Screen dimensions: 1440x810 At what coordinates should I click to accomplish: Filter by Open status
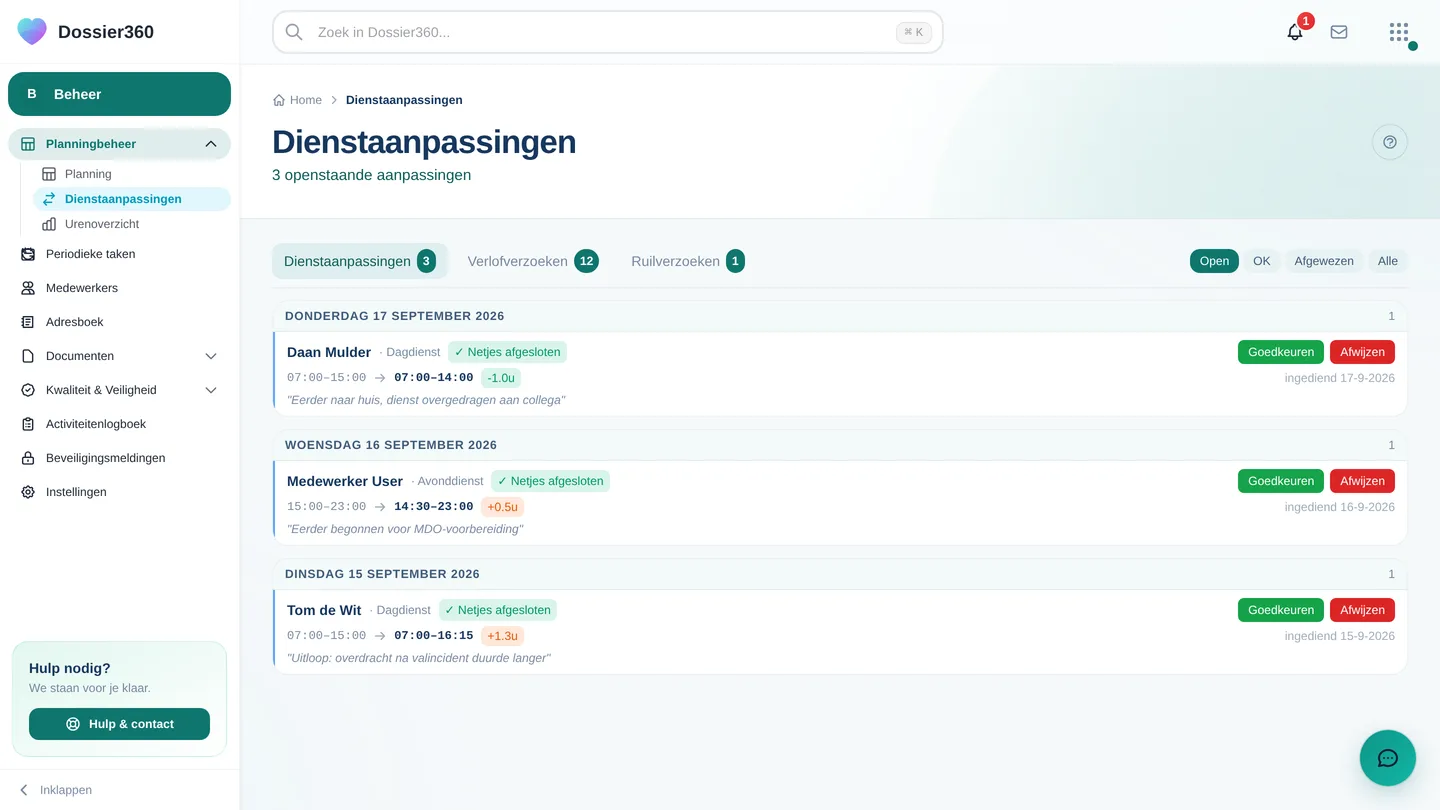[x=1214, y=261]
